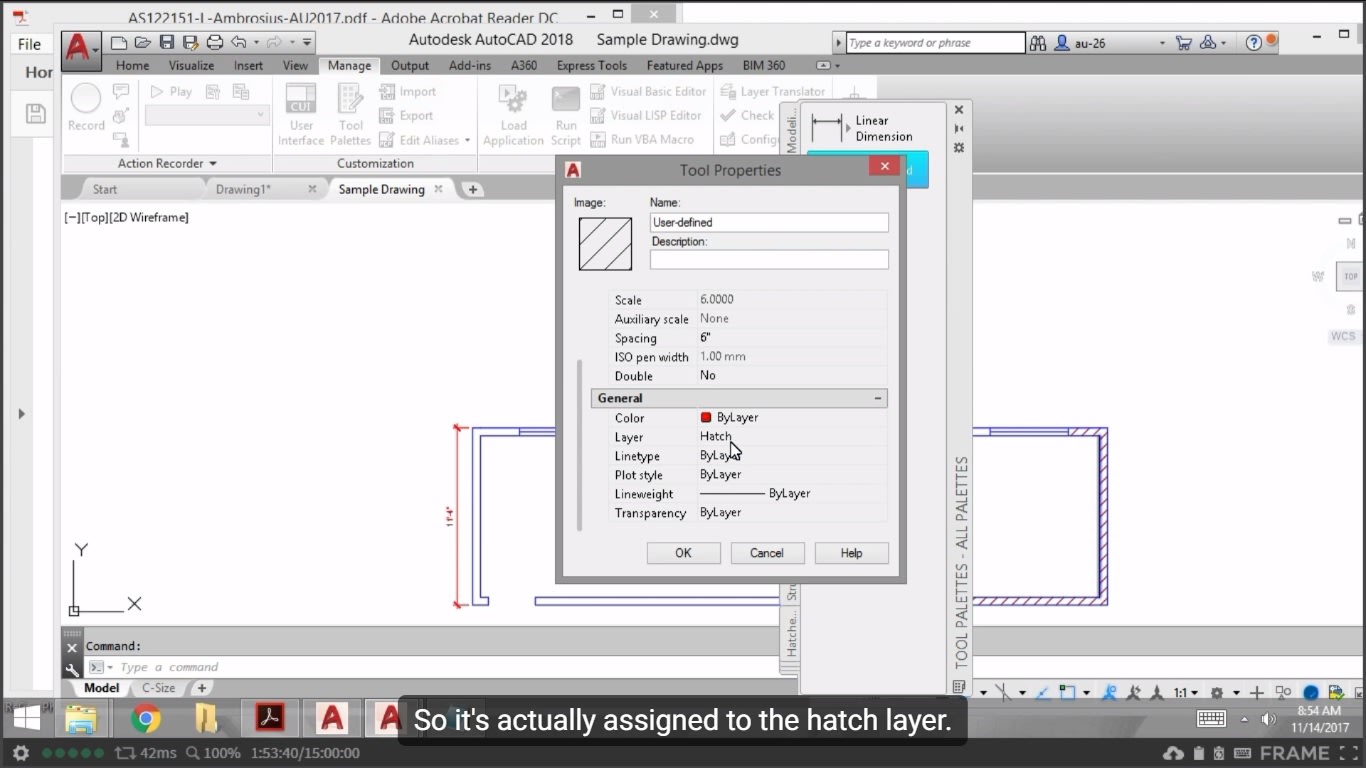
Task: Click the Help button in Tool Properties
Action: coord(851,552)
